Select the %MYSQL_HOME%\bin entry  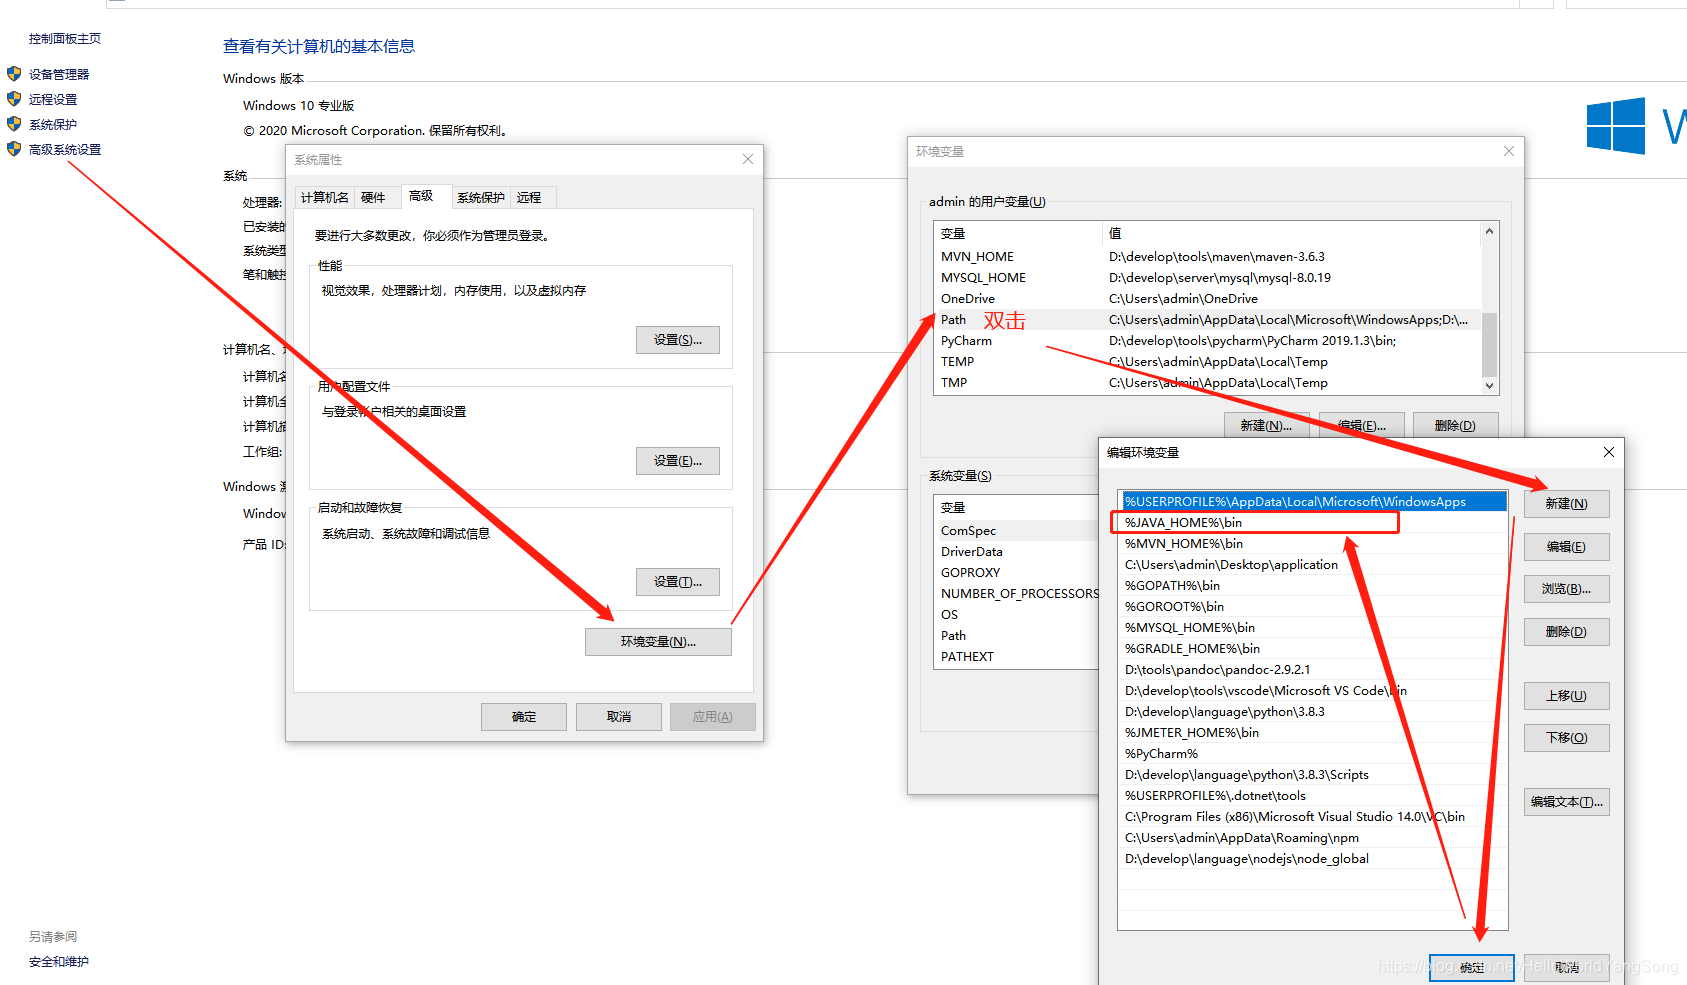click(1313, 628)
